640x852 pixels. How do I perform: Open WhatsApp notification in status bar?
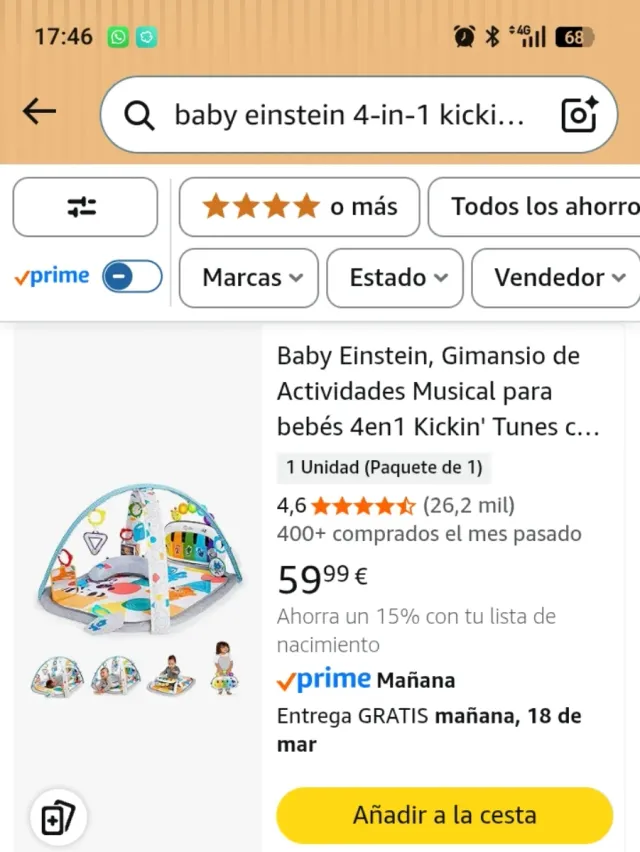119,37
